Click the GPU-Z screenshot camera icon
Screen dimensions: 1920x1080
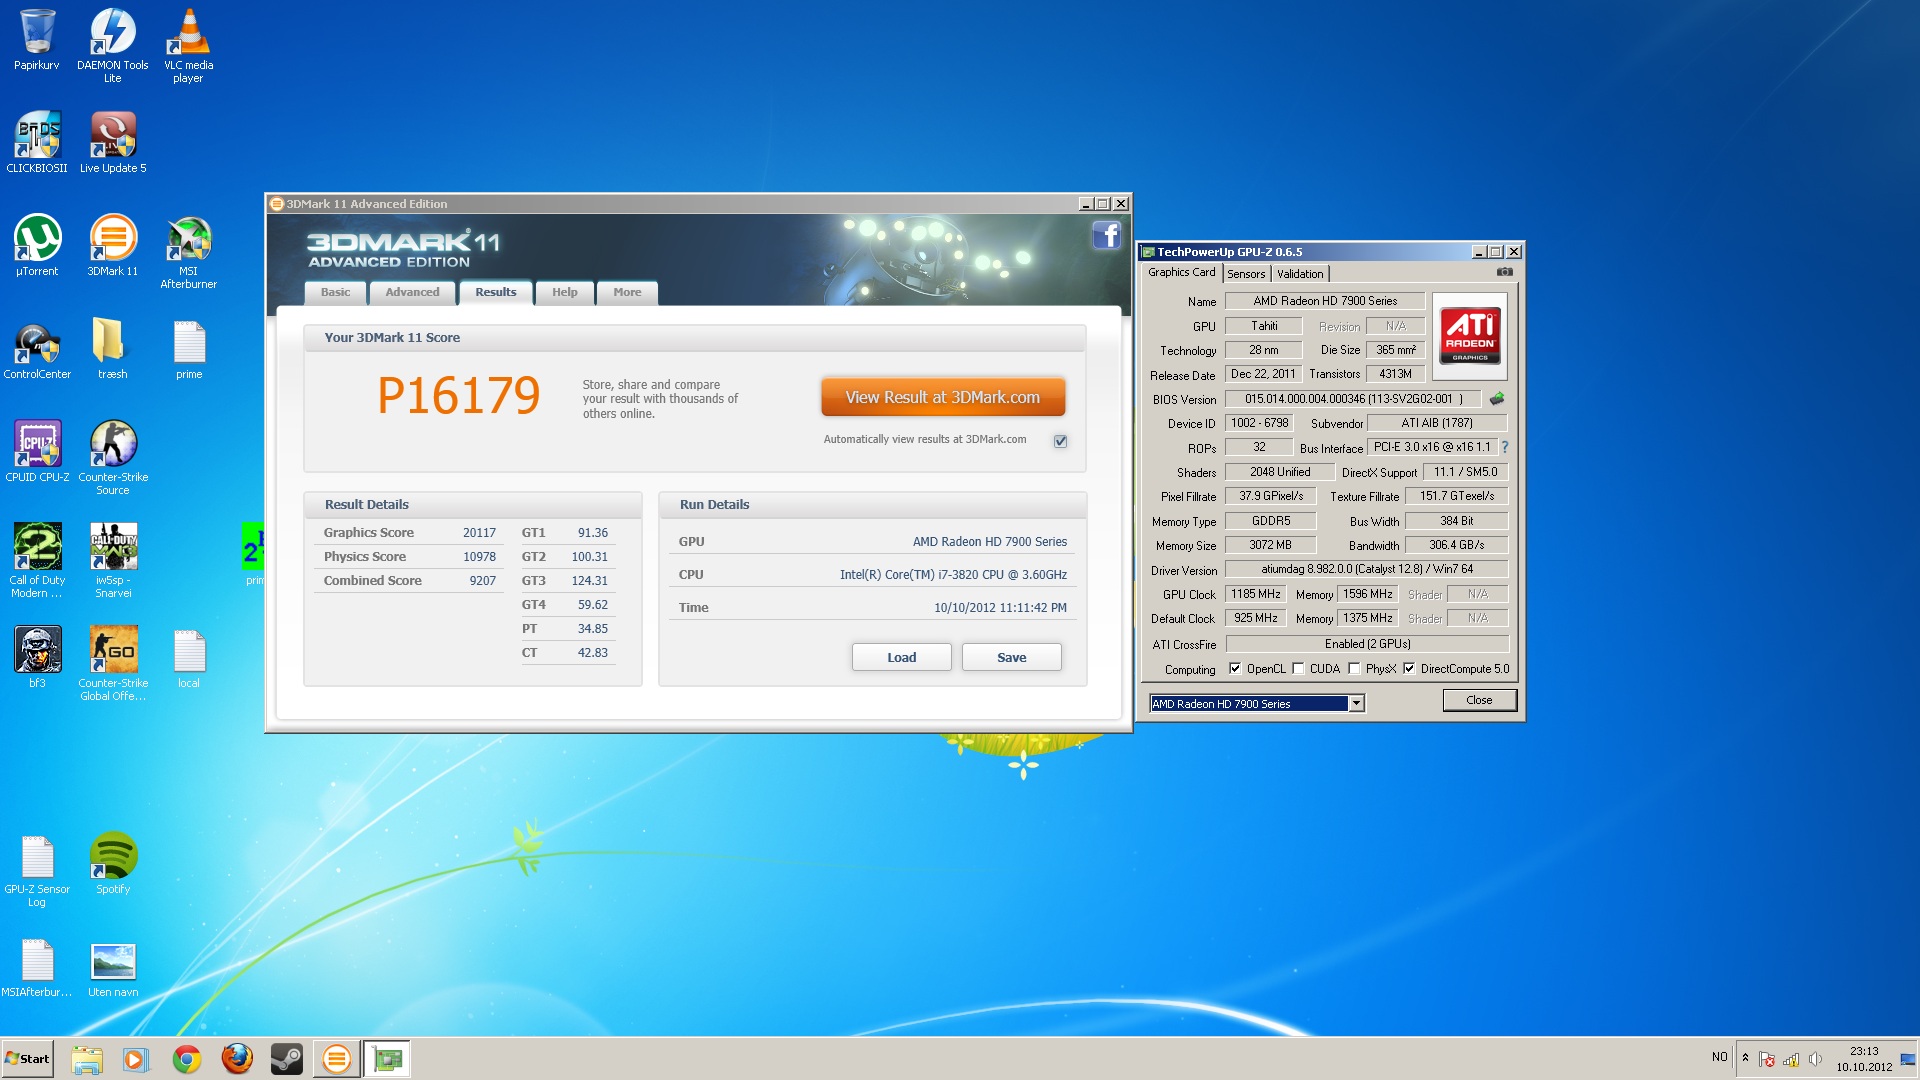[1504, 272]
